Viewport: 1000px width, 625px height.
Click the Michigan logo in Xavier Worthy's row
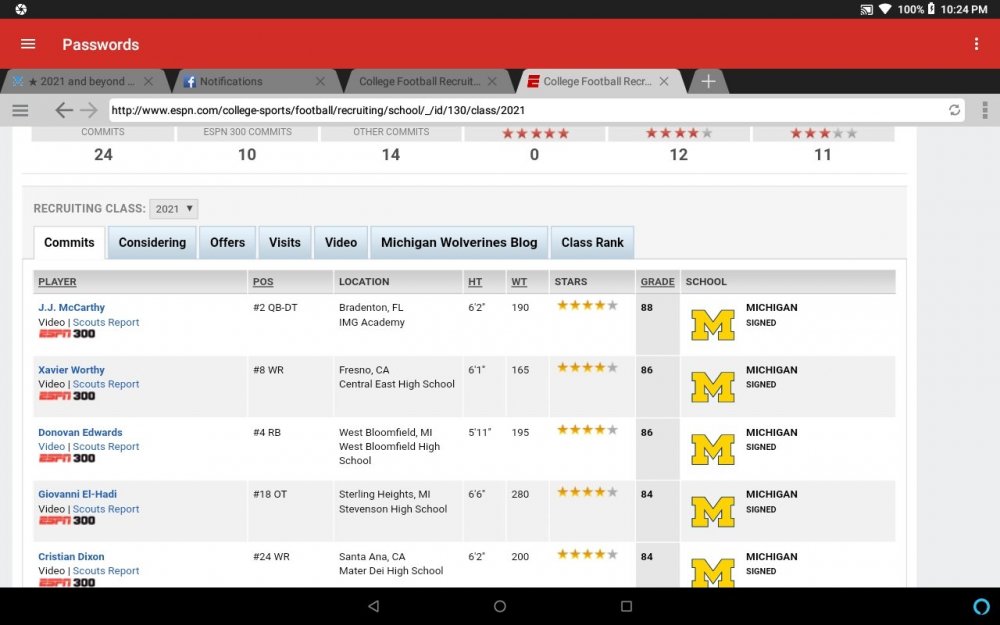tap(713, 387)
